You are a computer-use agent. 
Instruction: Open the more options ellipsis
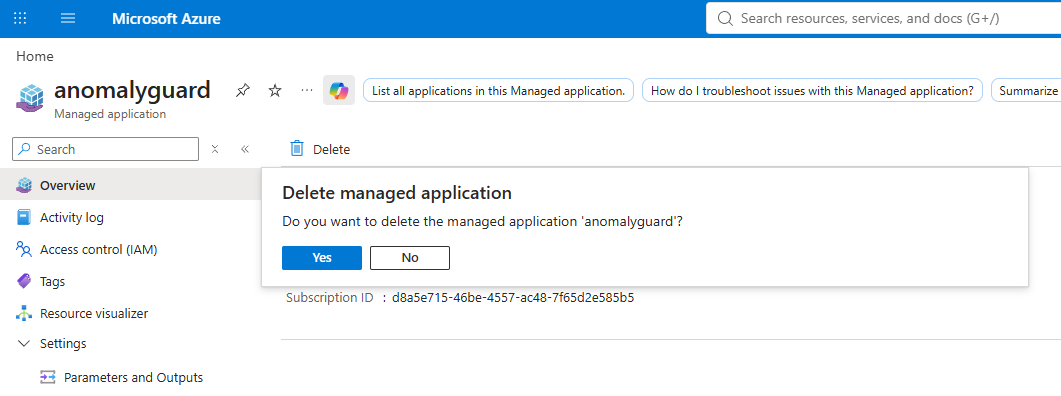pos(307,90)
